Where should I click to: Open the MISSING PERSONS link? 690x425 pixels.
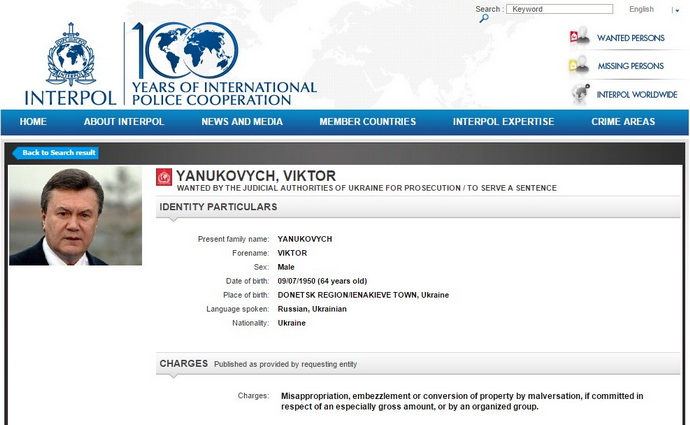[x=631, y=66]
